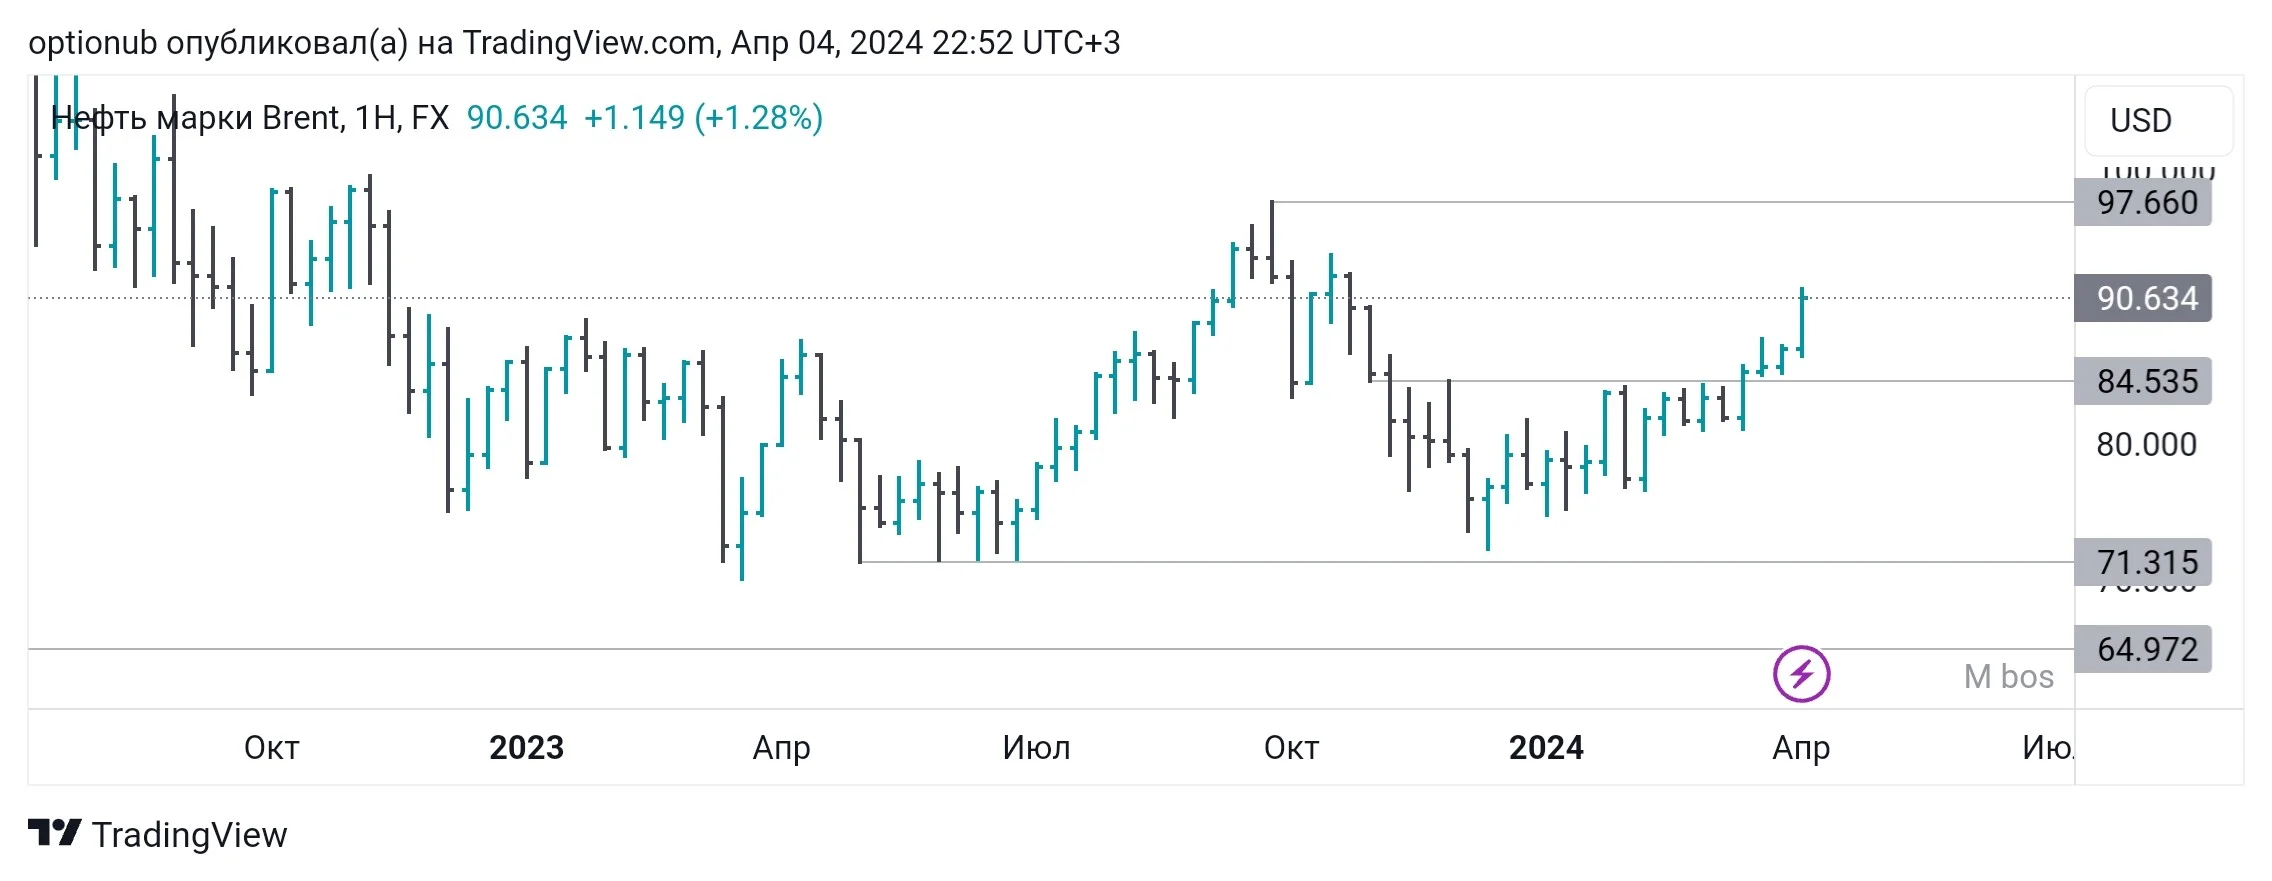Click the last Апр time axis label
The height and width of the screenshot is (881, 2272).
coord(1801,747)
